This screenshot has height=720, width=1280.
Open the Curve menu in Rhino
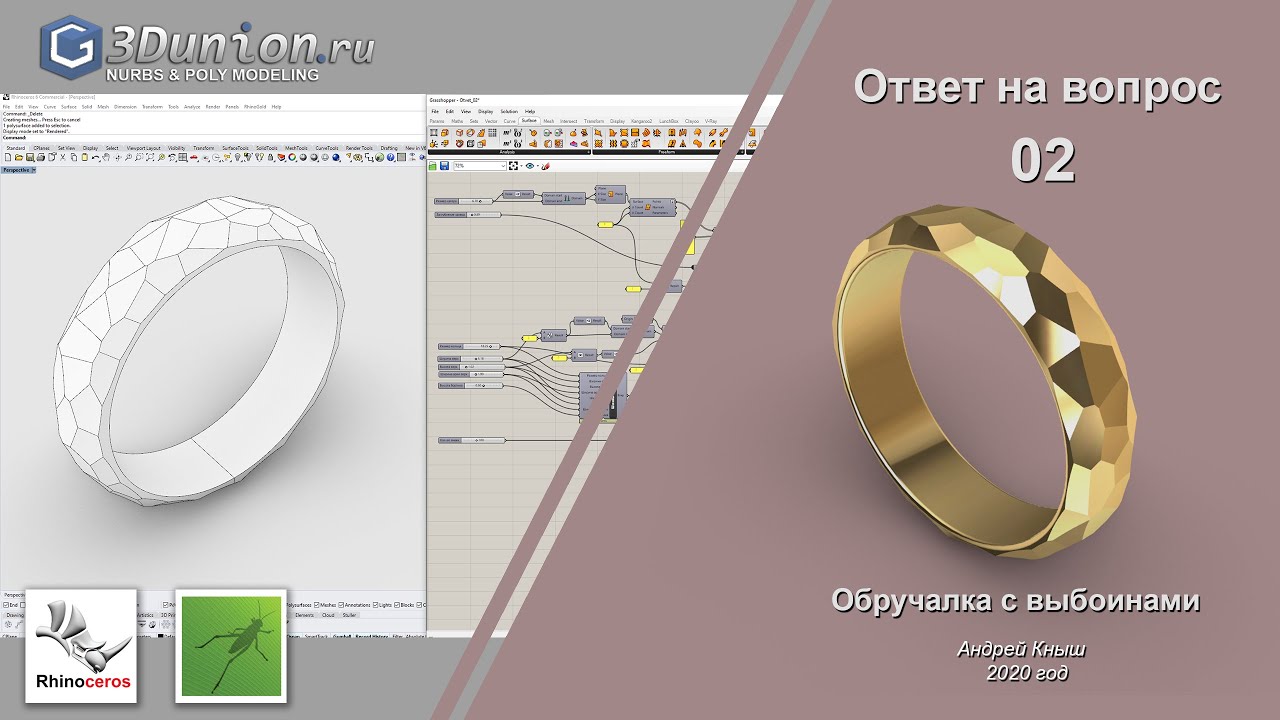[x=50, y=107]
